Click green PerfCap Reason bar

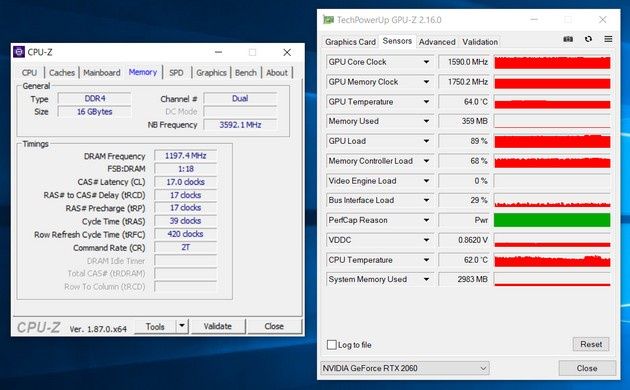pyautogui.click(x=552, y=220)
